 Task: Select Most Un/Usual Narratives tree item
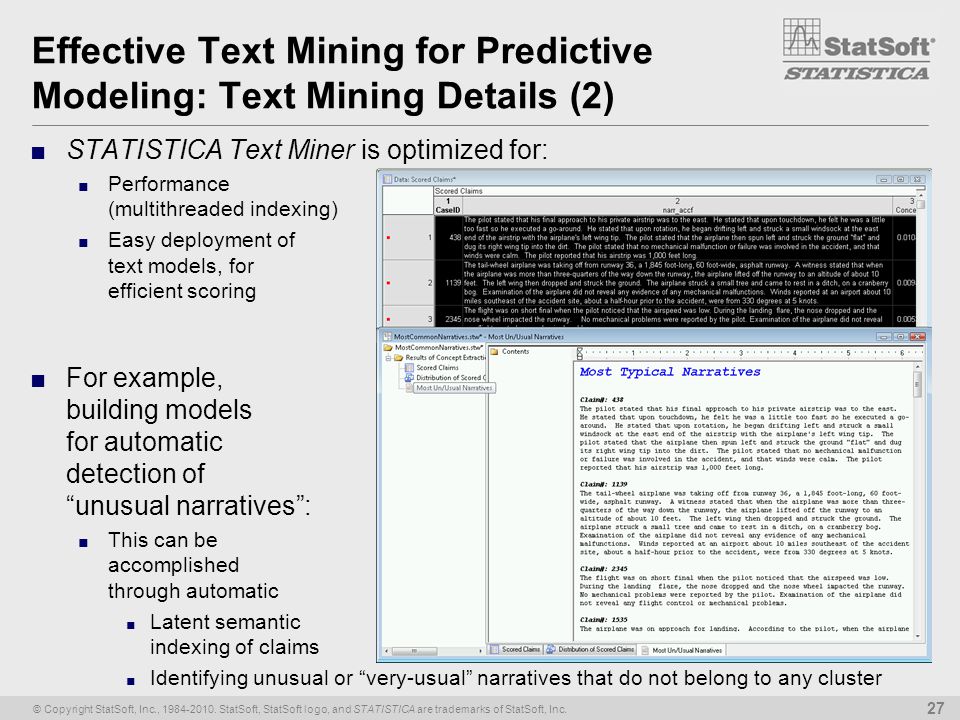pyautogui.click(x=454, y=388)
